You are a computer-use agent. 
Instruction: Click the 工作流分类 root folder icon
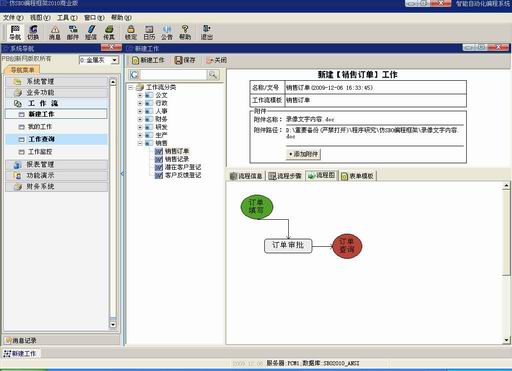pyautogui.click(x=140, y=87)
